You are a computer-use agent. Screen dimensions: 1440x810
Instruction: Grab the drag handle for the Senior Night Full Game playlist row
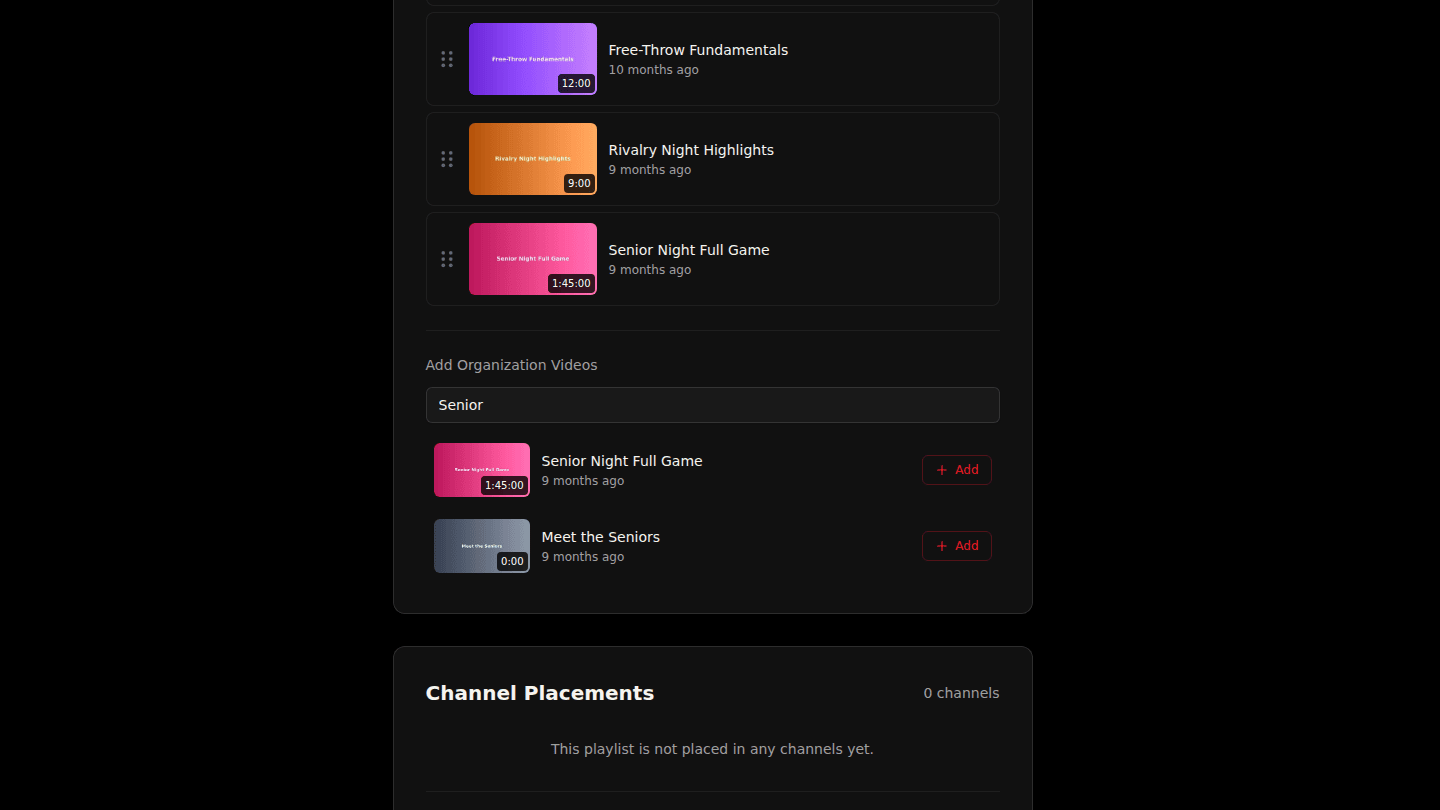pyautogui.click(x=447, y=259)
